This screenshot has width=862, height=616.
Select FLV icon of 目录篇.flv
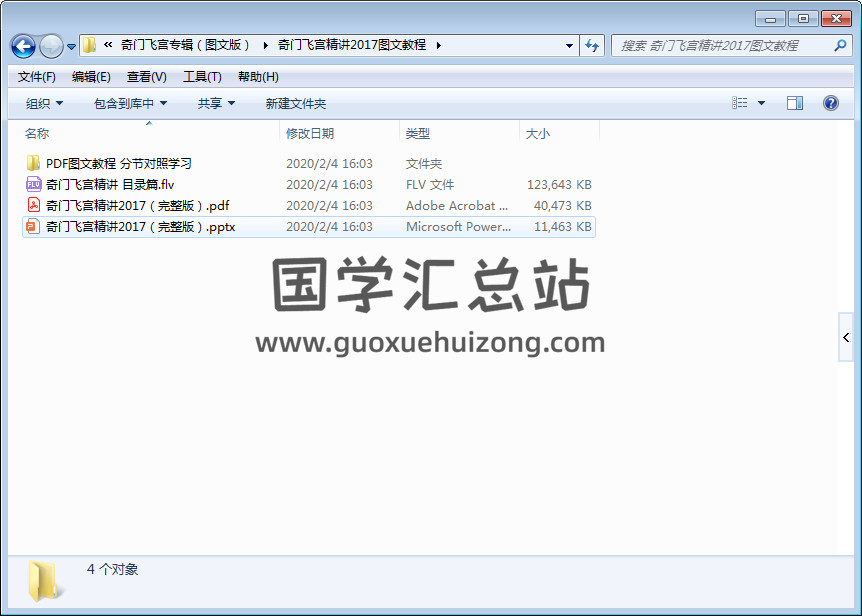pos(34,184)
